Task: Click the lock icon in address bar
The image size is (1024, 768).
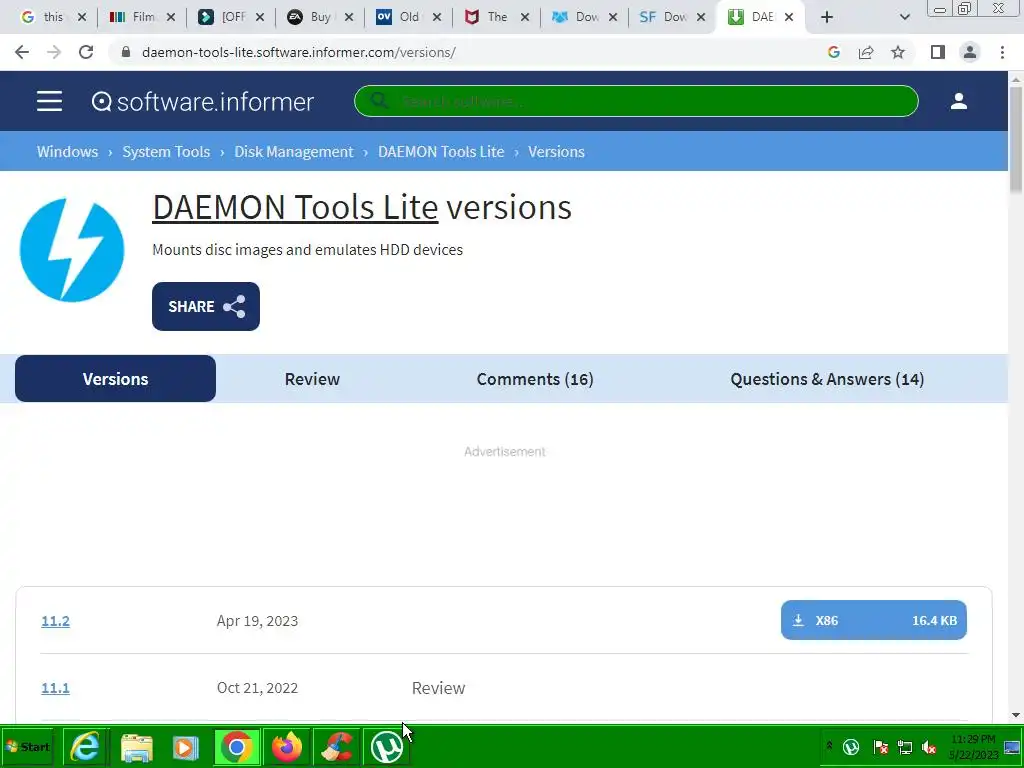Action: coord(126,52)
